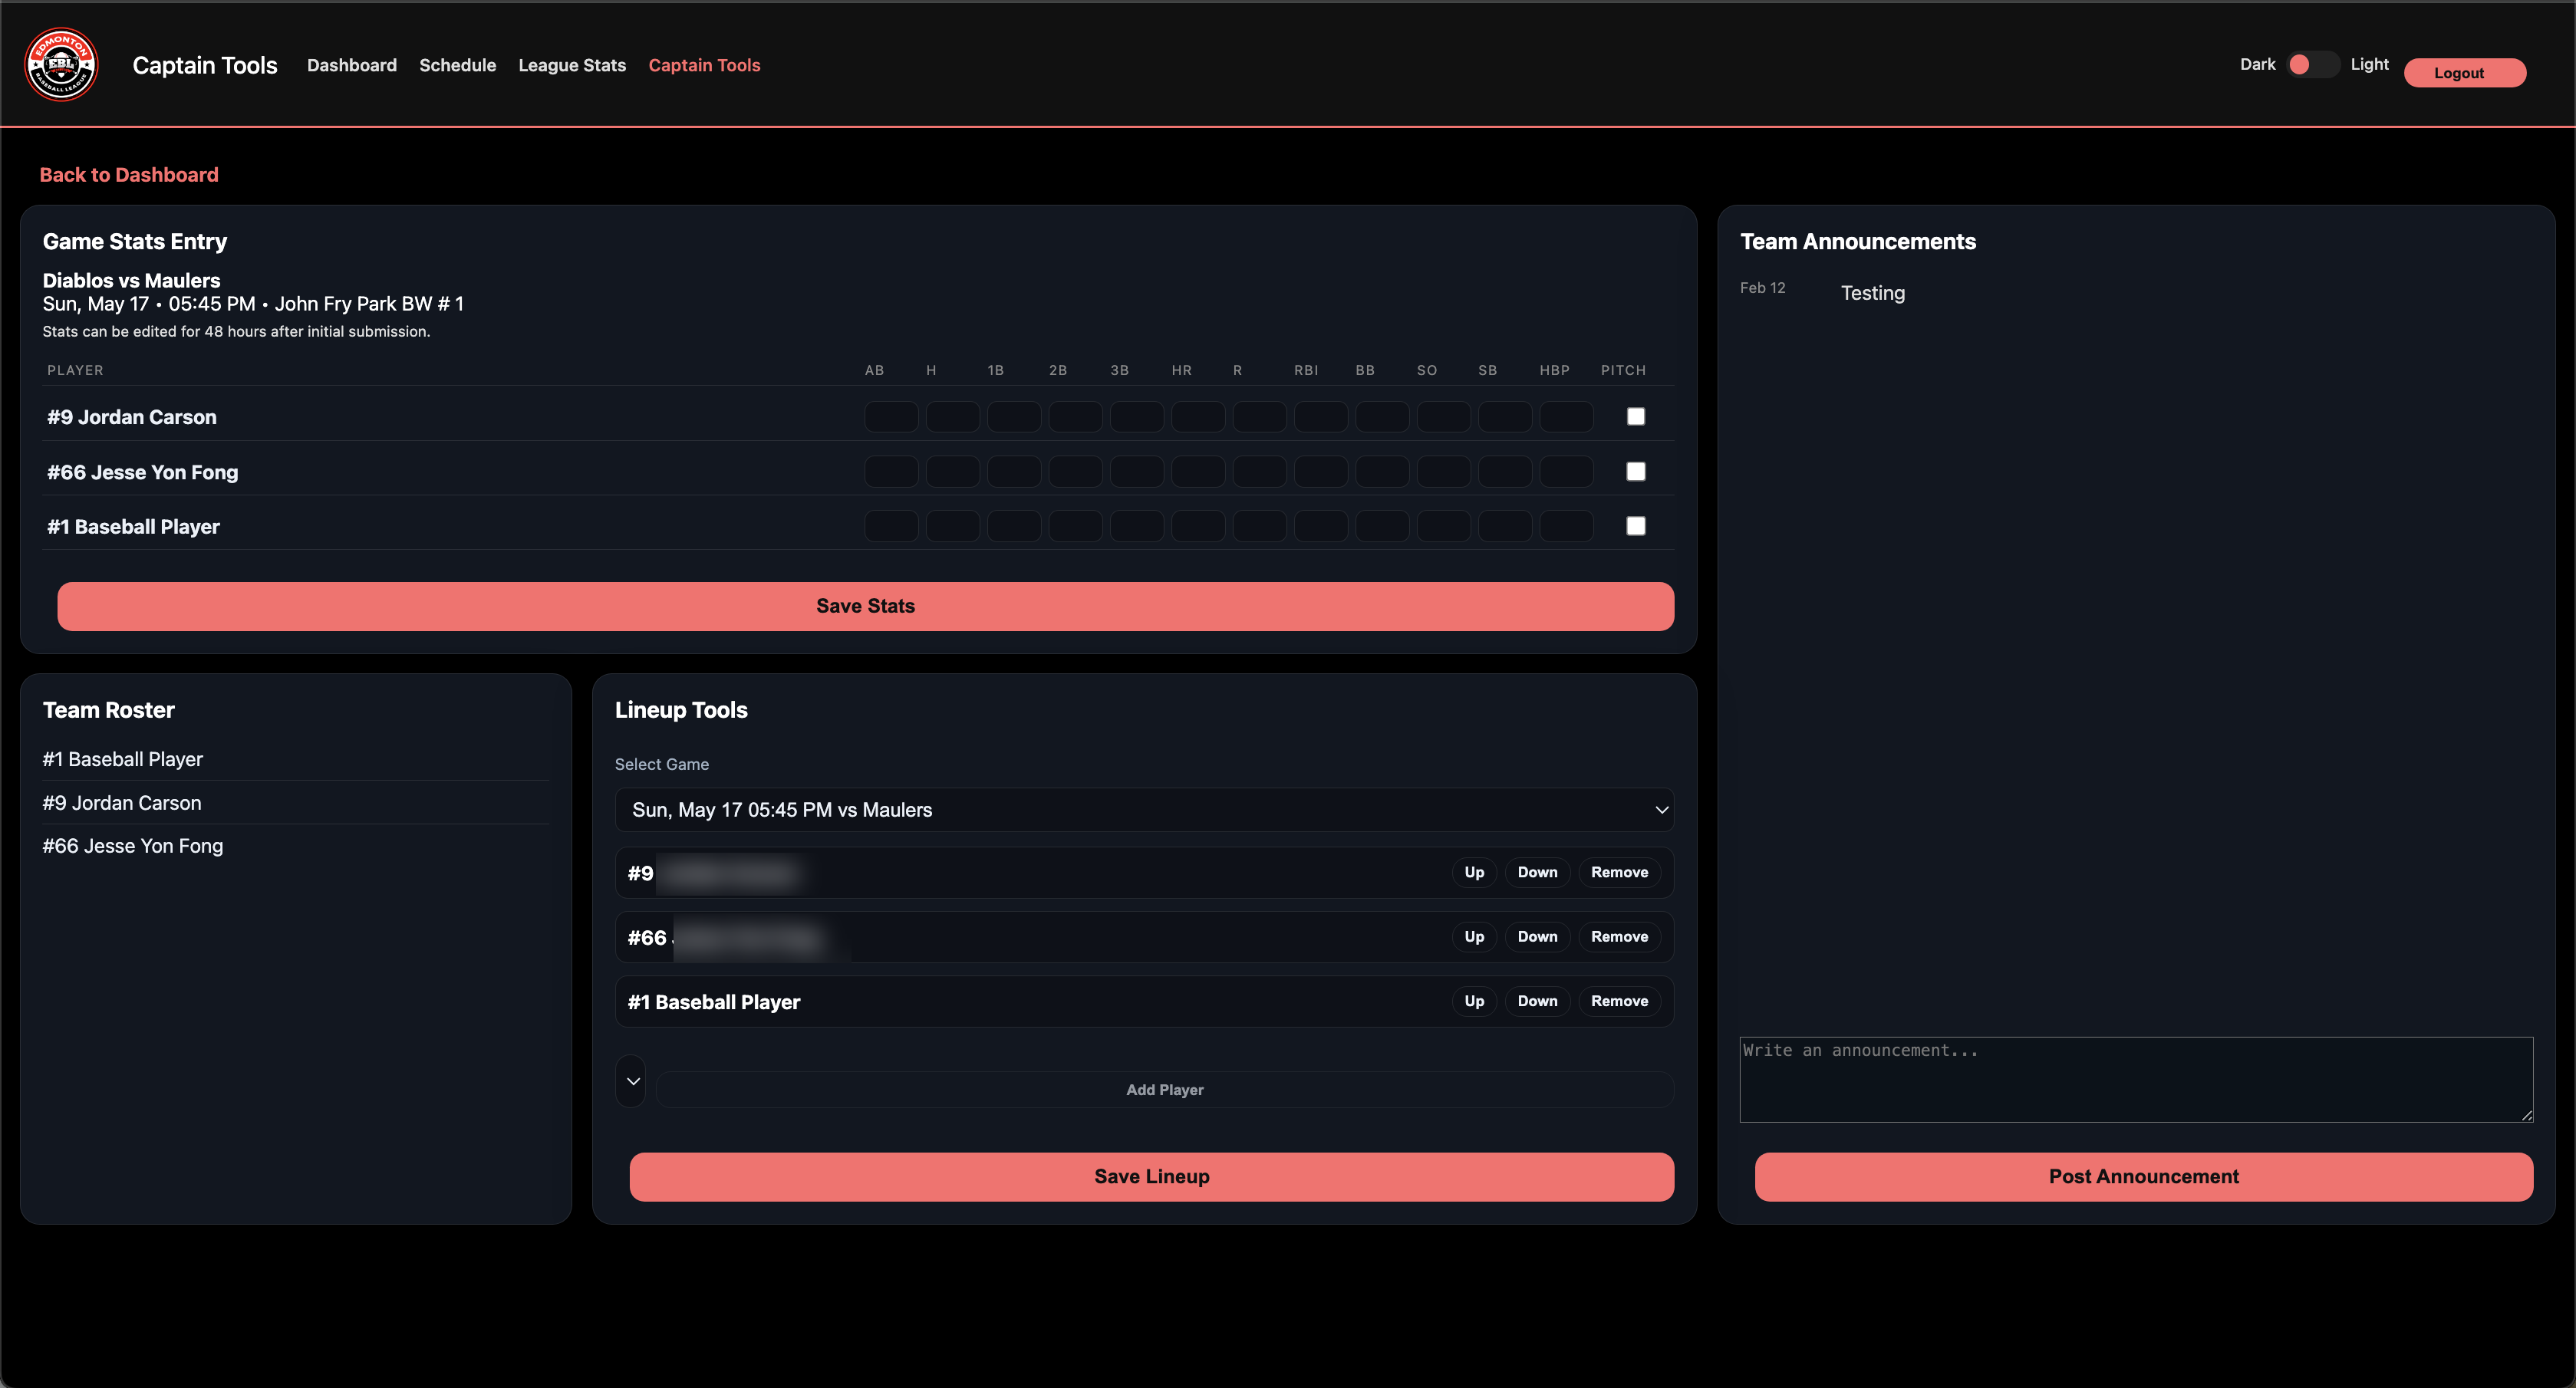The image size is (2576, 1388).
Task: Check PITCH for Baseball Player
Action: click(x=1636, y=525)
